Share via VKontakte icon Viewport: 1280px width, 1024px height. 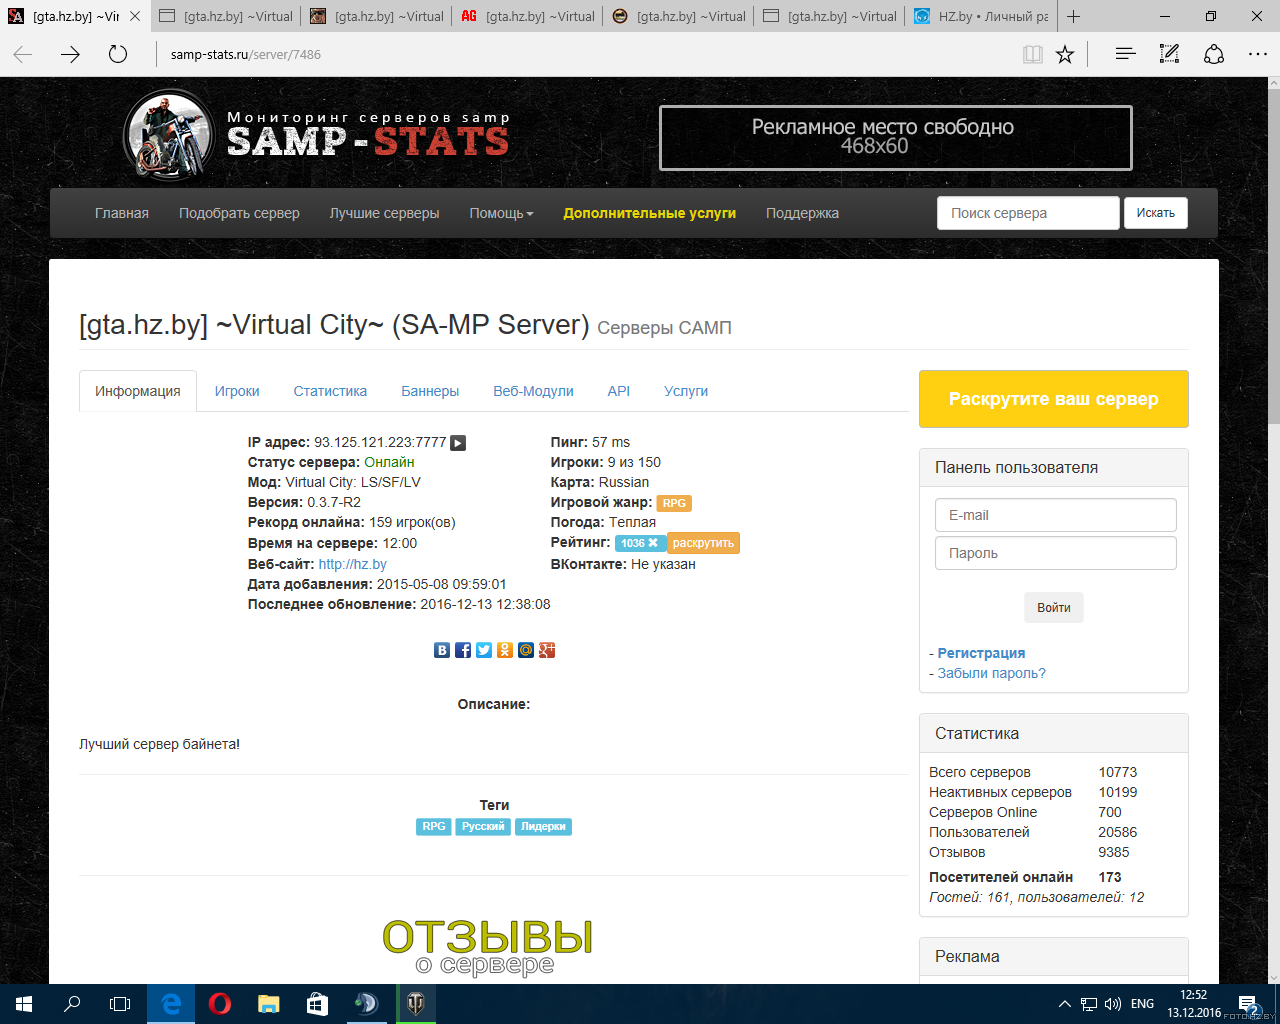tap(442, 650)
